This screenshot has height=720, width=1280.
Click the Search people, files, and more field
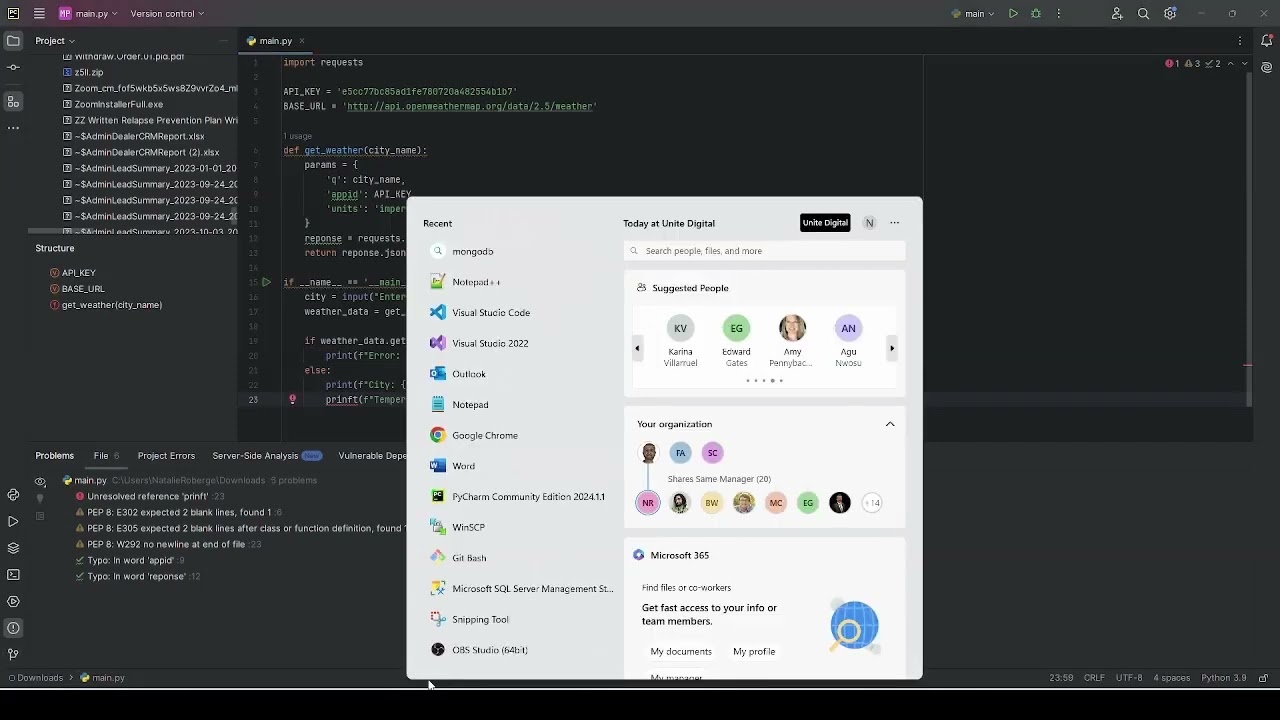pyautogui.click(x=765, y=251)
